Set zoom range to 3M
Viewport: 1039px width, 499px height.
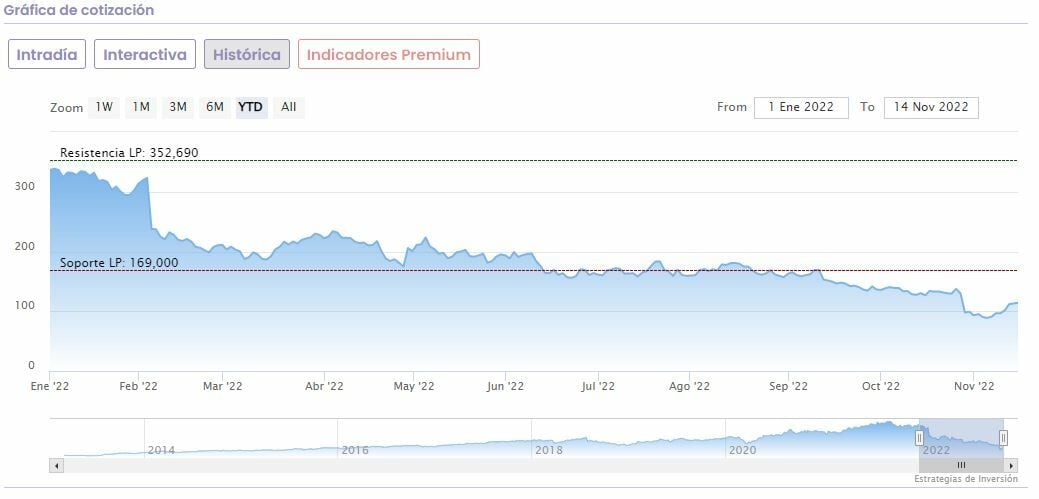pos(178,107)
